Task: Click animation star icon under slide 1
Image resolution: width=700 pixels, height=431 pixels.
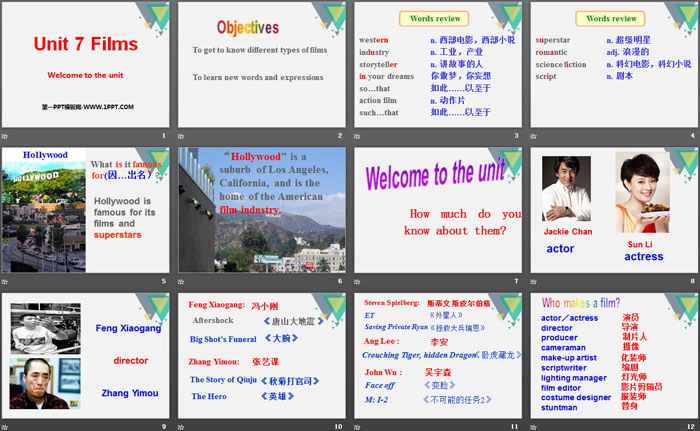Action: coord(4,136)
